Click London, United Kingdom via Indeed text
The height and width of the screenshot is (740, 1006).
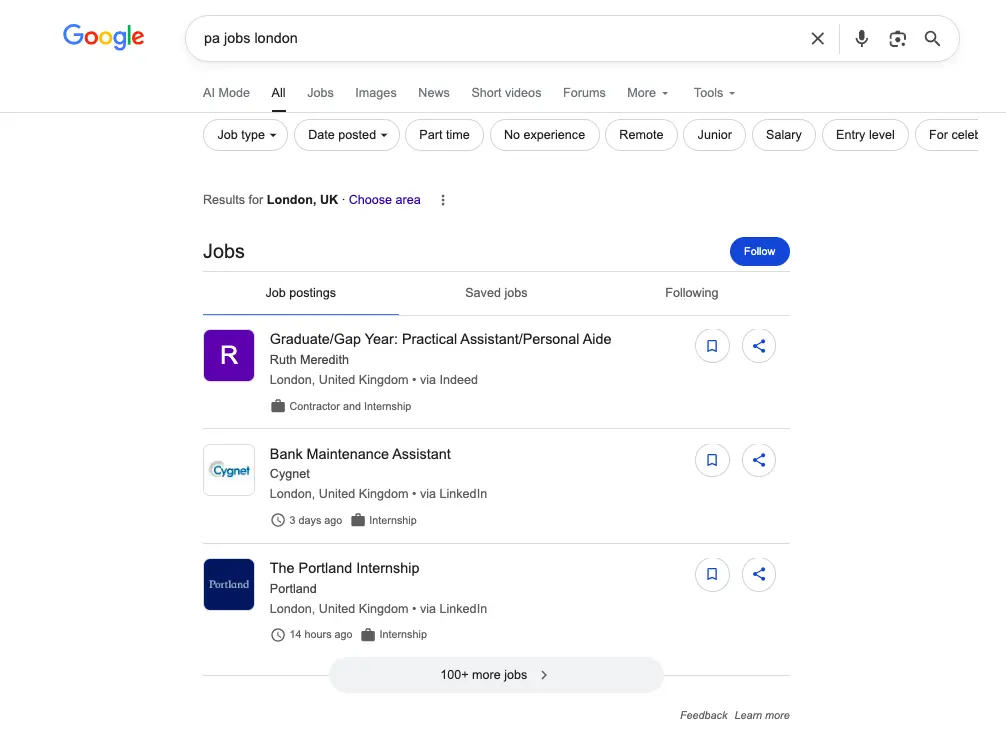tap(373, 380)
